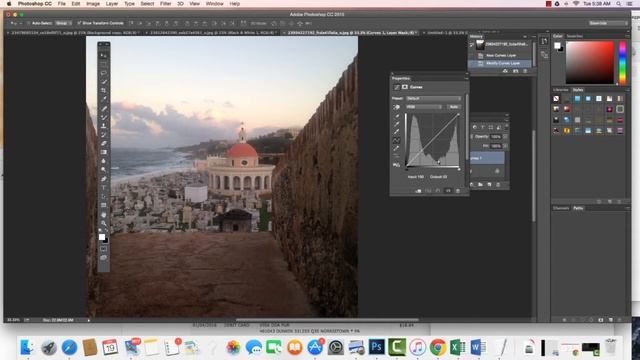Select the Clone Stamp tool
Image resolution: width=640 pixels, height=360 pixels.
tap(104, 126)
